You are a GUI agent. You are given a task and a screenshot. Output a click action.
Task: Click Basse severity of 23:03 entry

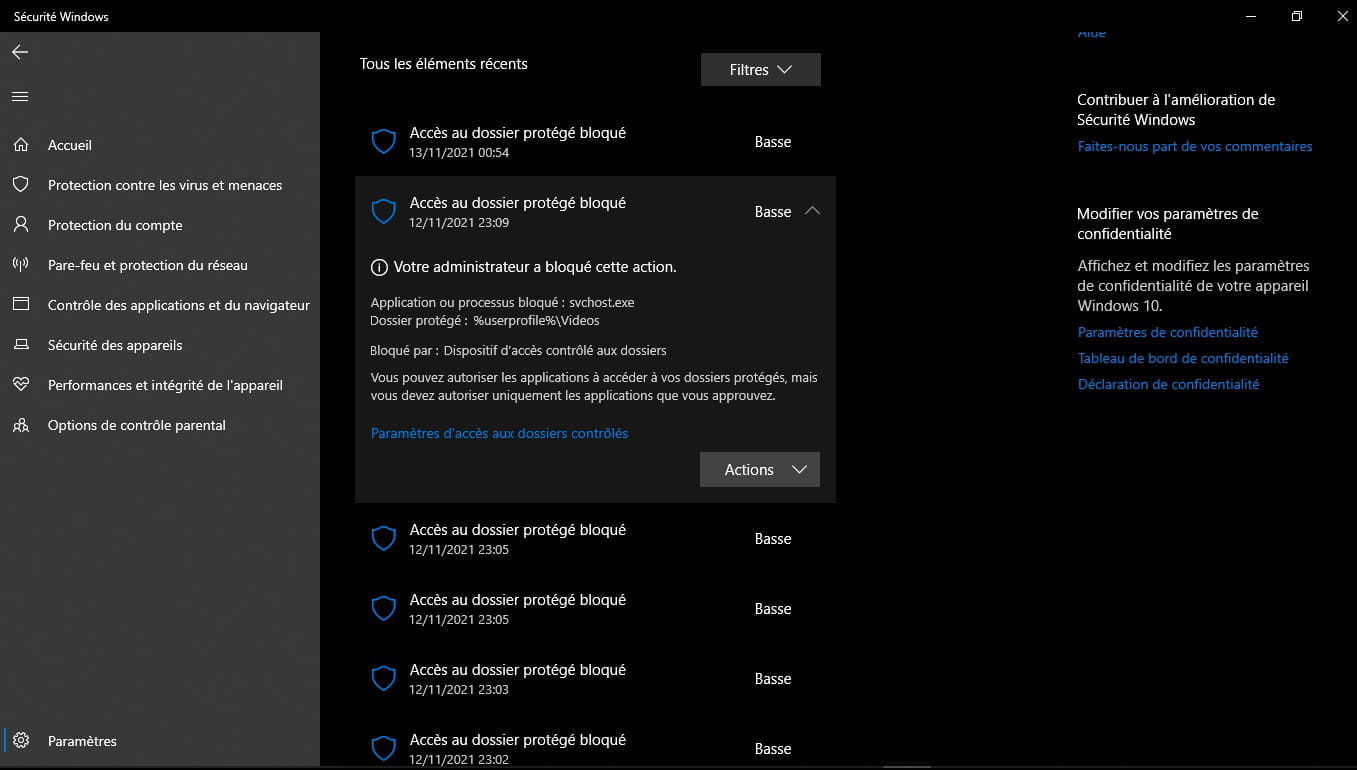tap(773, 679)
